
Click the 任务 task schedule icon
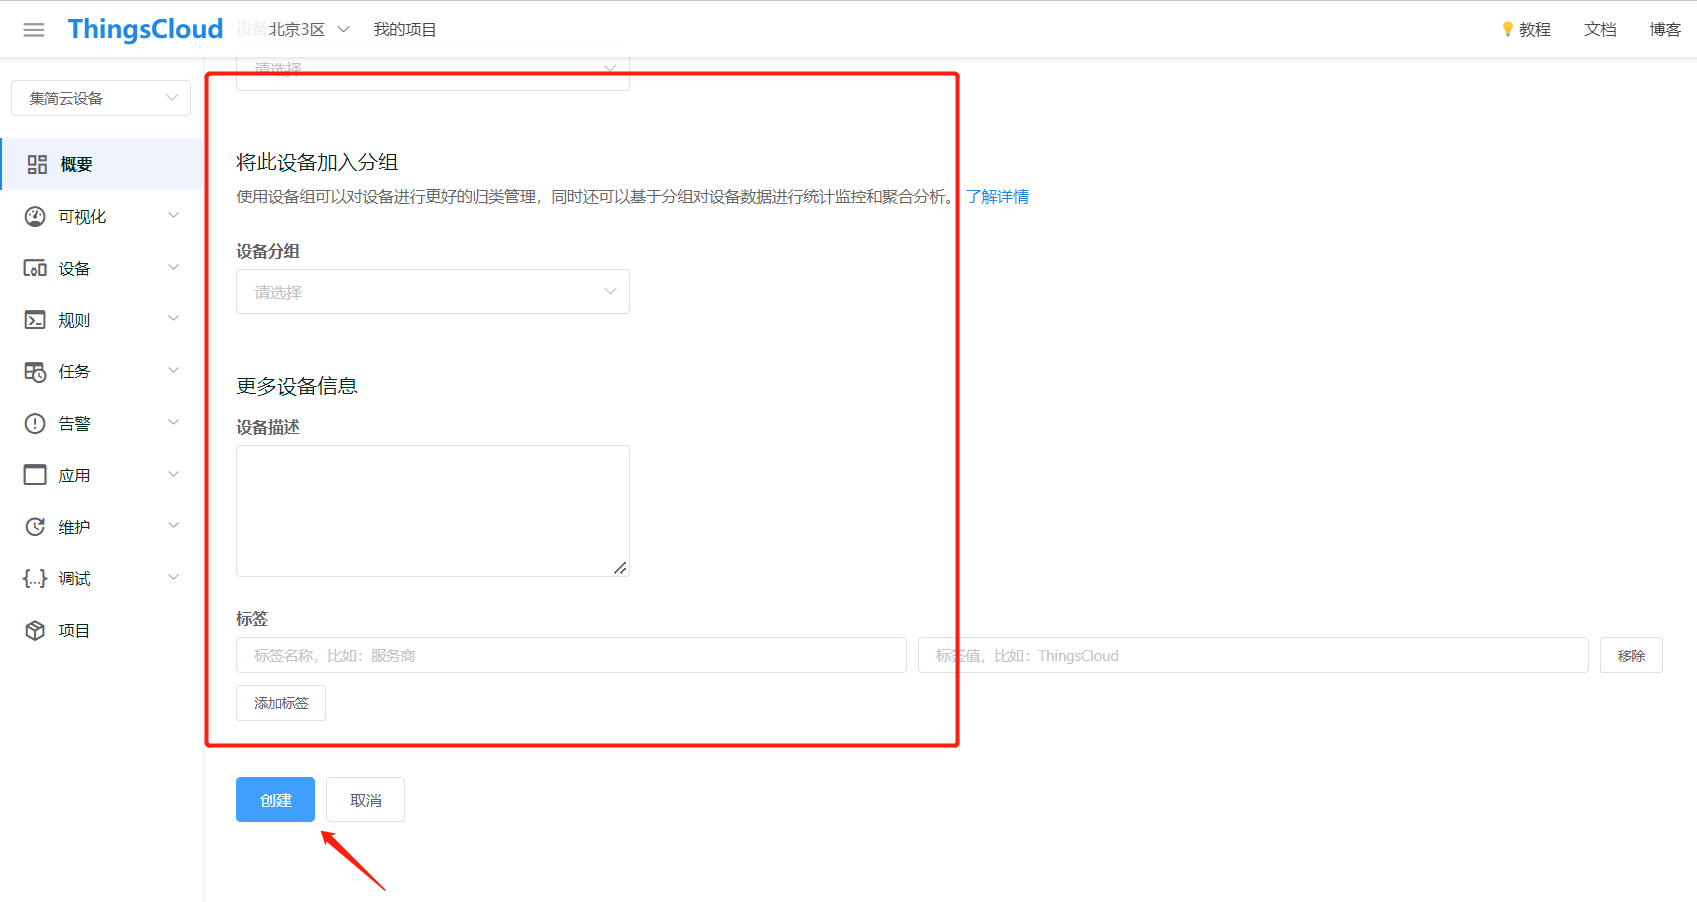[35, 372]
